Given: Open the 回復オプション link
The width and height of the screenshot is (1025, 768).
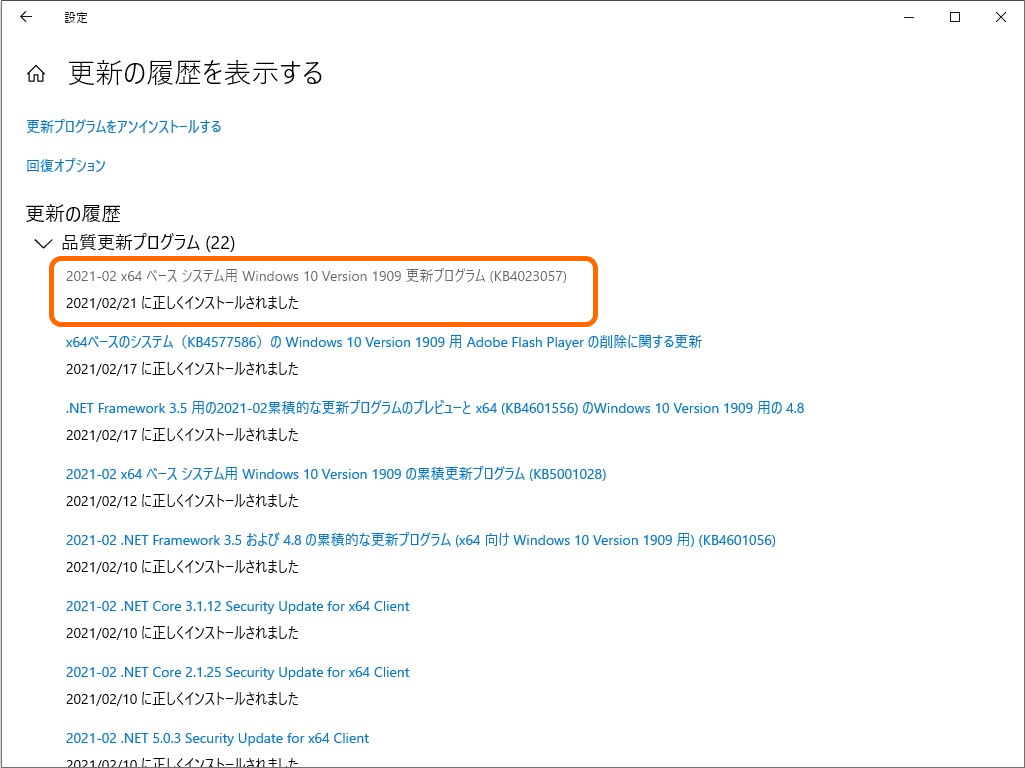Looking at the screenshot, I should (65, 165).
